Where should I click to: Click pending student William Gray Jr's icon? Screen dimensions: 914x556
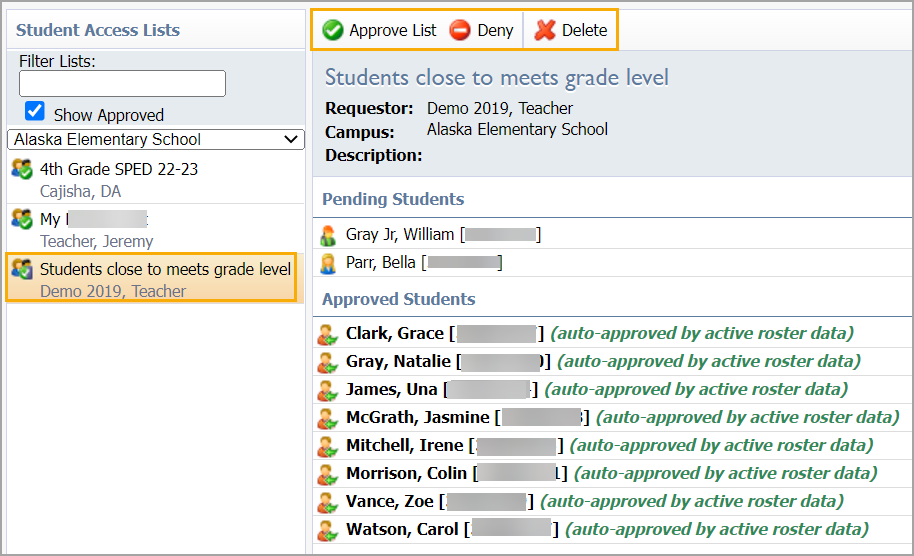[x=328, y=235]
